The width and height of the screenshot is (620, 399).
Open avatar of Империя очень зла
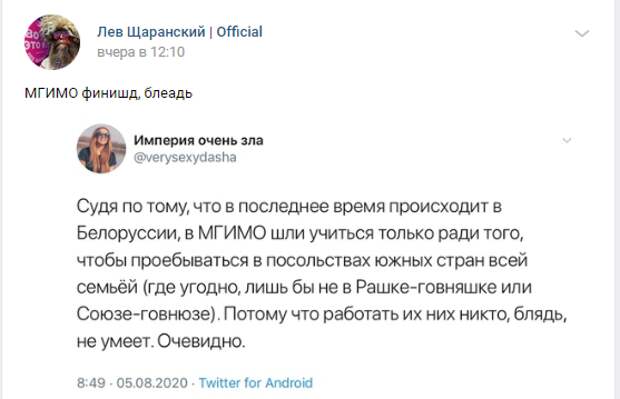[x=101, y=149]
